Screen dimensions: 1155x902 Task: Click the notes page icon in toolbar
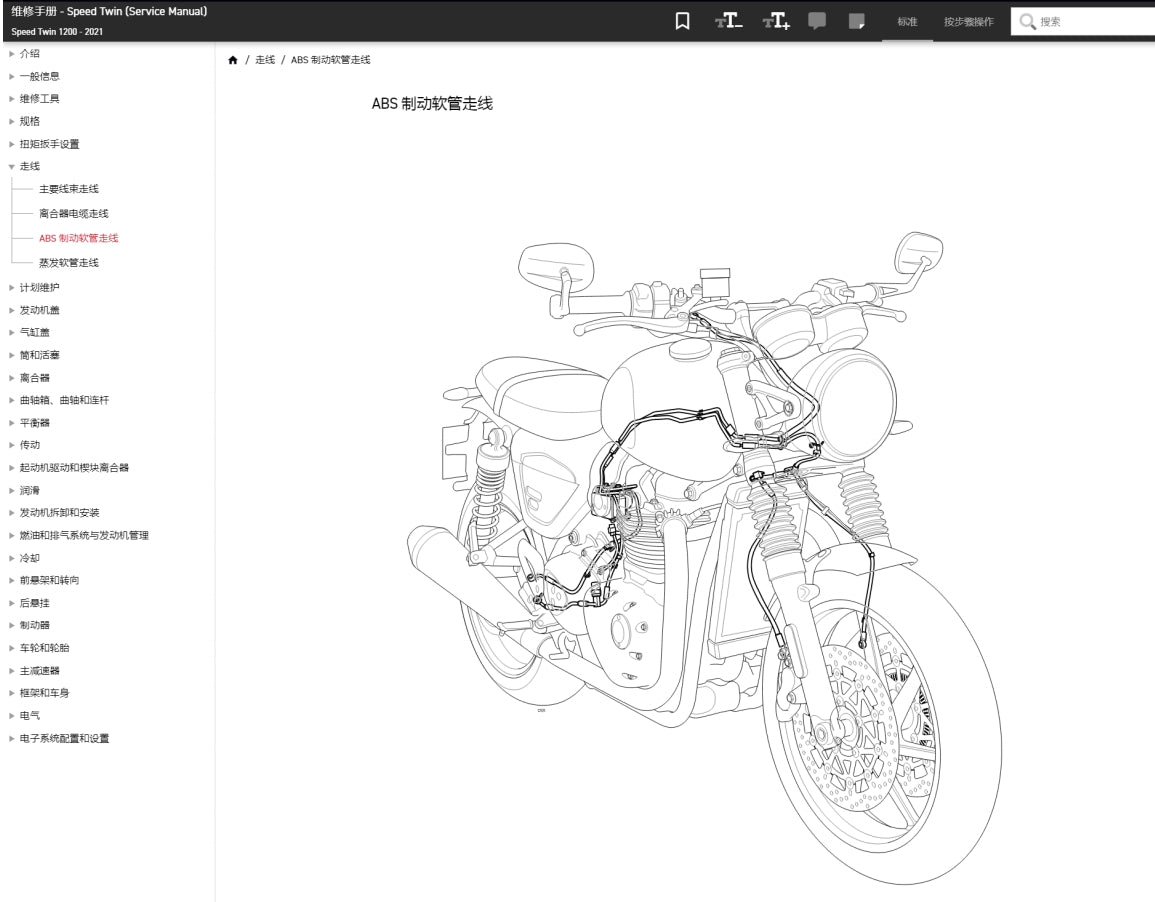[857, 20]
